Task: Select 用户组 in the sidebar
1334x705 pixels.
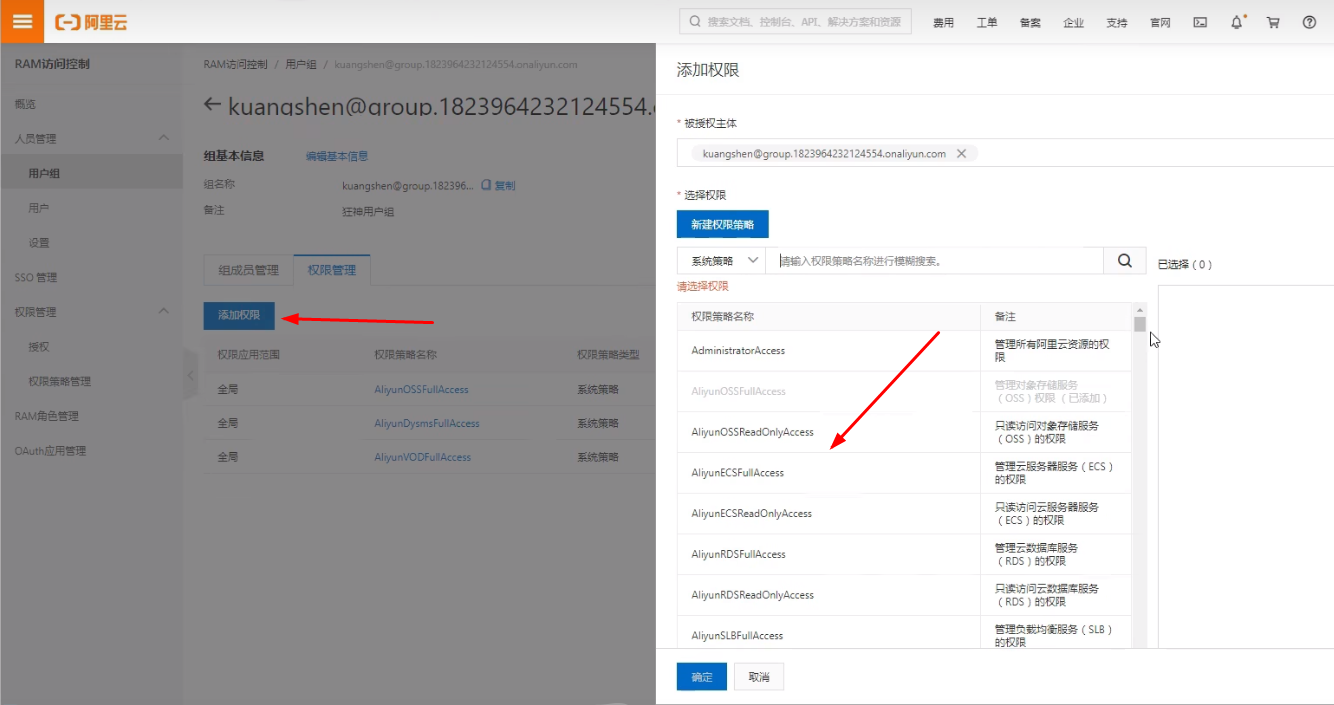Action: (91, 173)
